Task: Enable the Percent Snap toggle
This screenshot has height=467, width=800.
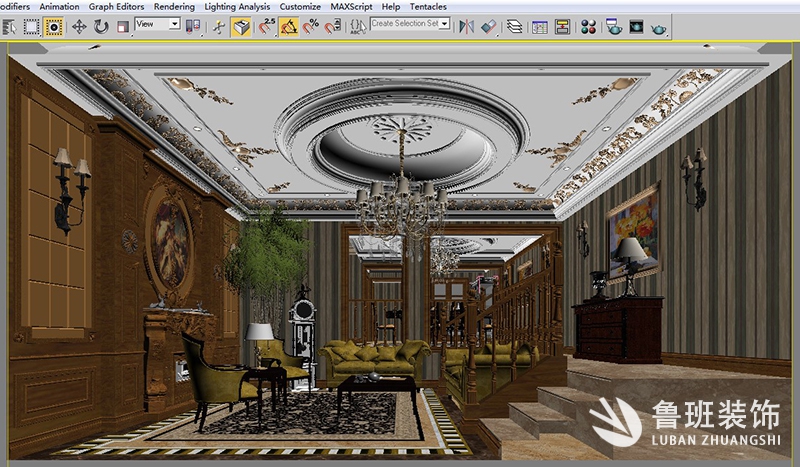Action: (310, 27)
